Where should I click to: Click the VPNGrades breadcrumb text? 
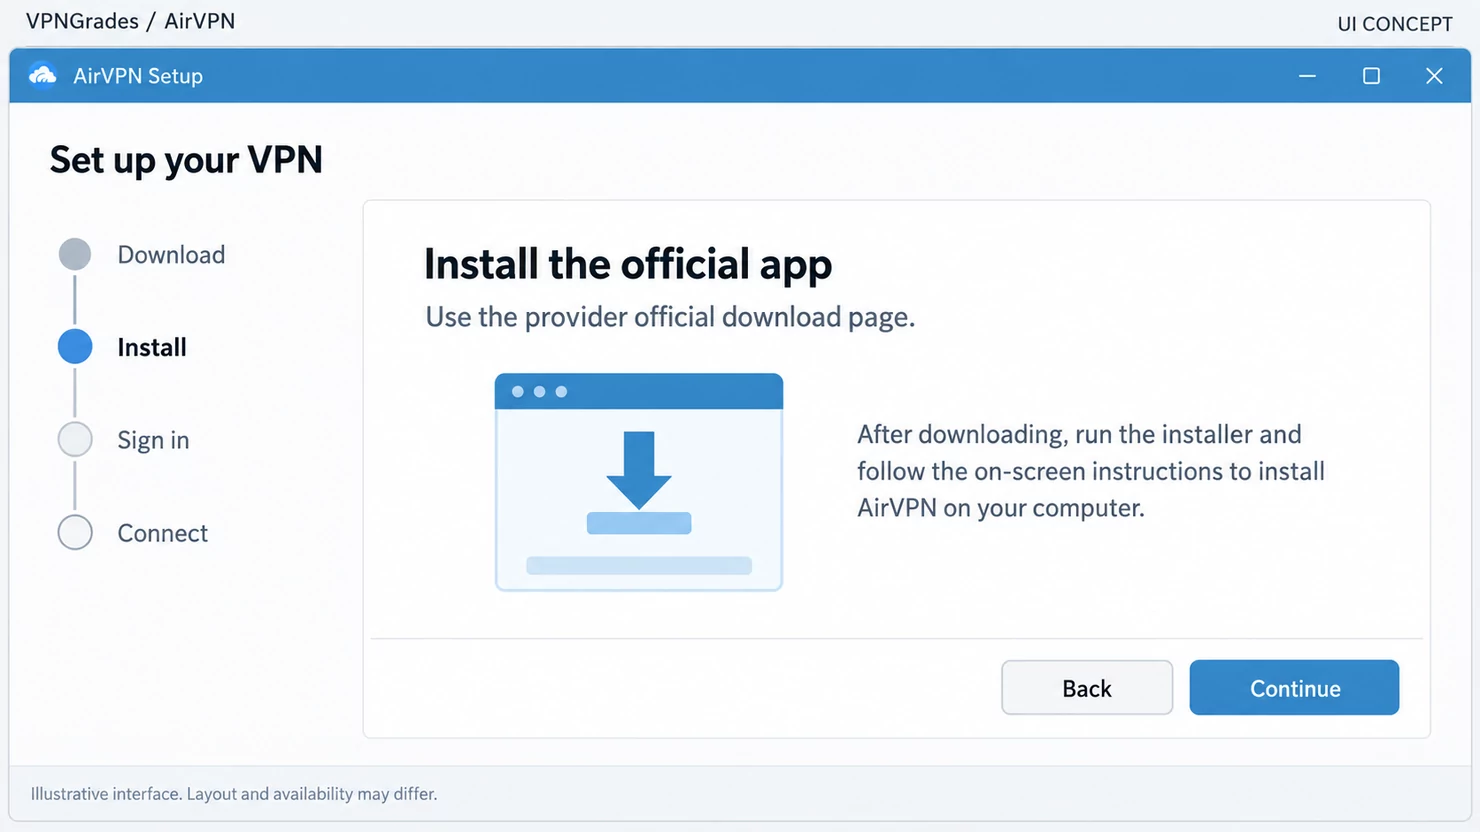click(82, 21)
